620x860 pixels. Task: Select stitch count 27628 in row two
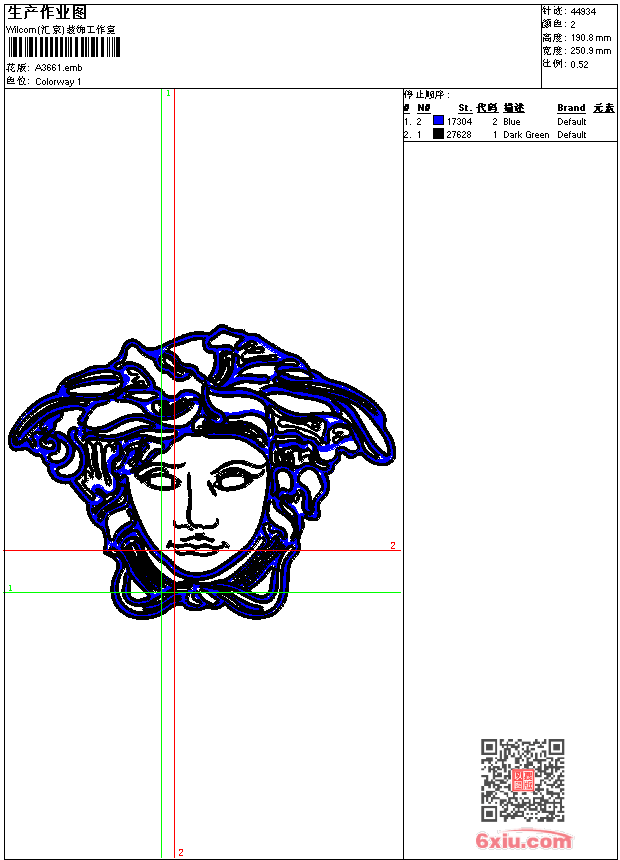459,135
